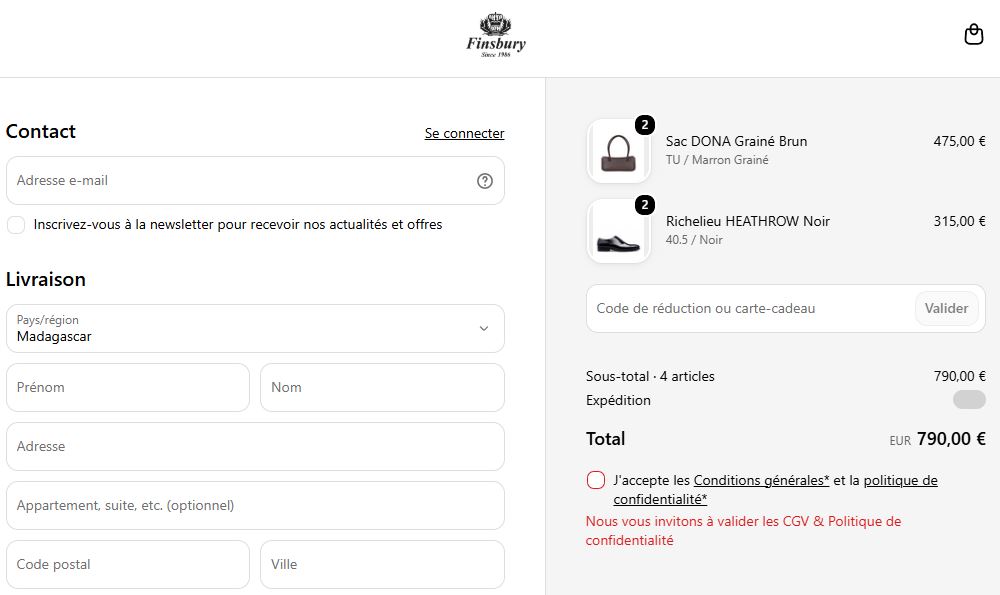
Task: Click the Finsbury logo in header
Action: click(x=496, y=36)
